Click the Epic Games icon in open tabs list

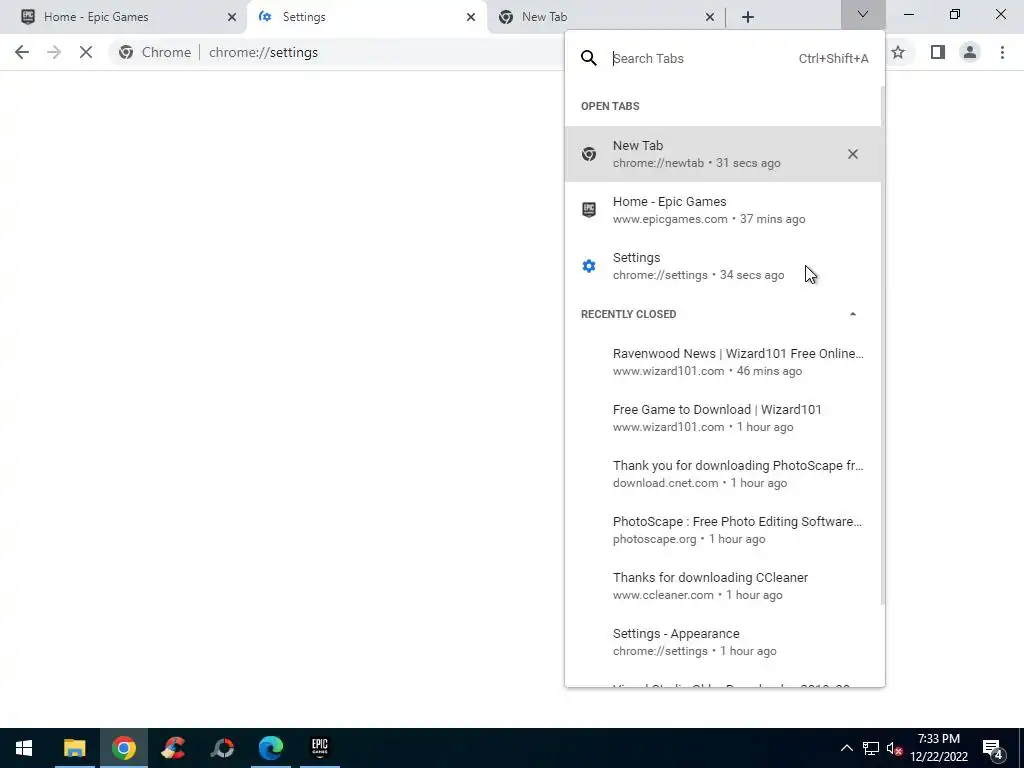(x=588, y=210)
